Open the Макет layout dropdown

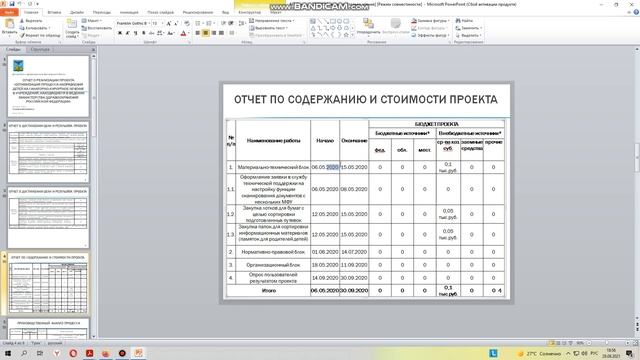pos(92,20)
